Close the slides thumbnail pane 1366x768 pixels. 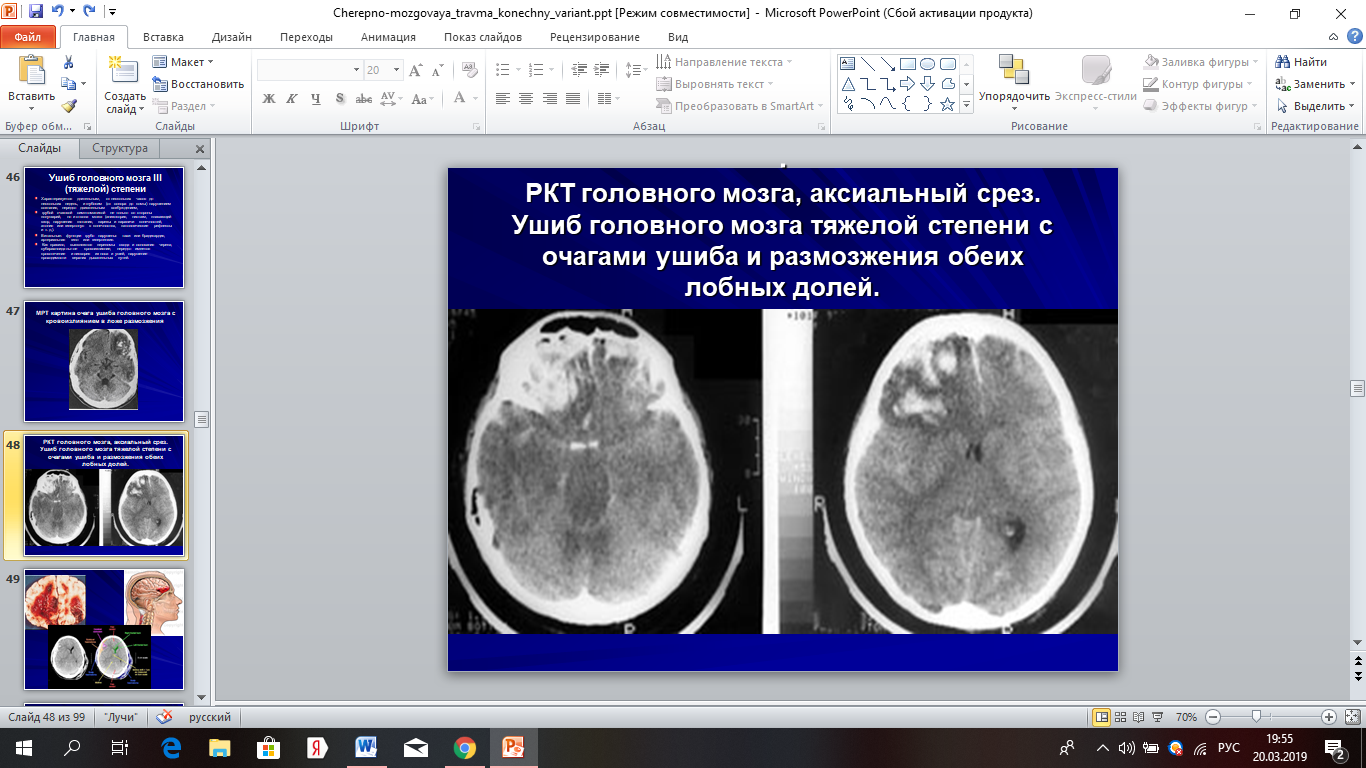click(x=200, y=149)
